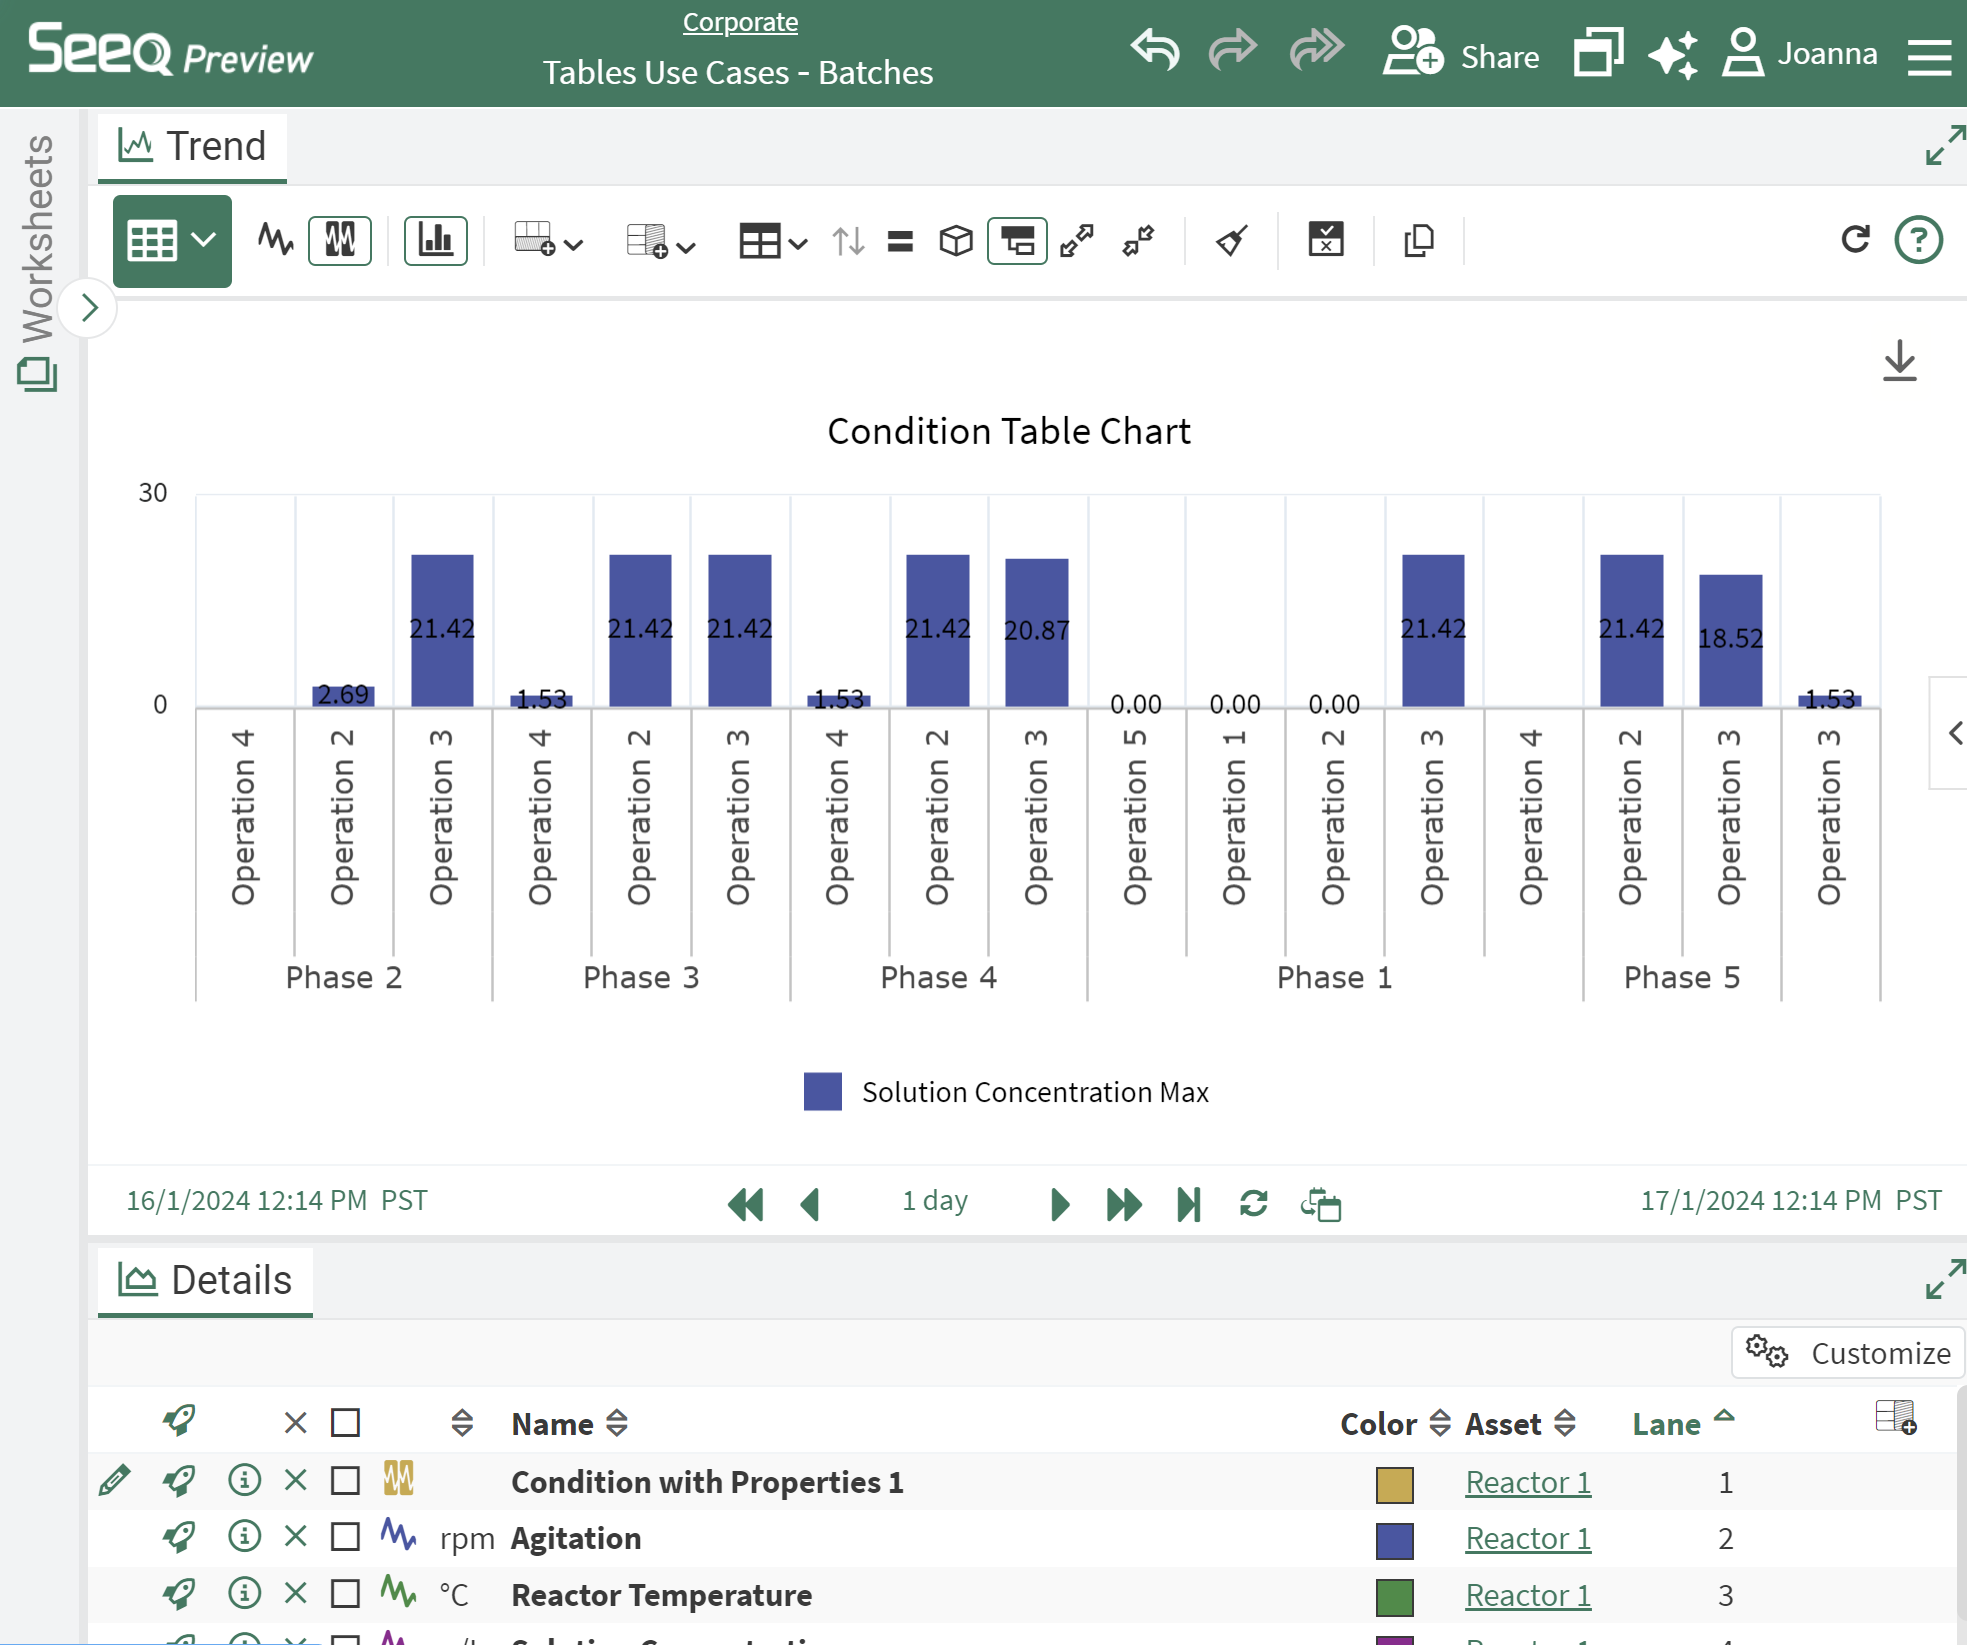Sort Details by Lane column
Screen dimensions: 1967x1645
(1683, 1423)
